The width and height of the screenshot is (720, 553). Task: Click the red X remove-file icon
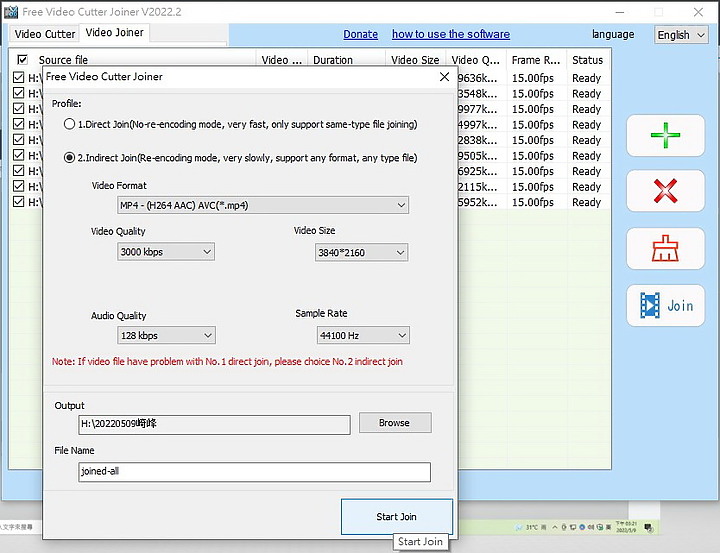click(x=665, y=191)
